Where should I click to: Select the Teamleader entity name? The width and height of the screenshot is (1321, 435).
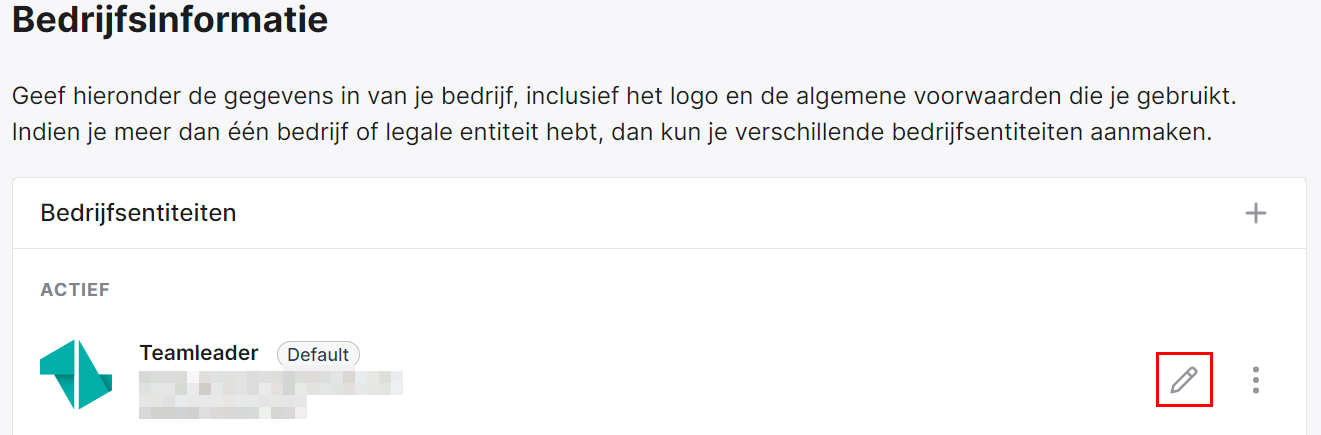click(x=199, y=353)
